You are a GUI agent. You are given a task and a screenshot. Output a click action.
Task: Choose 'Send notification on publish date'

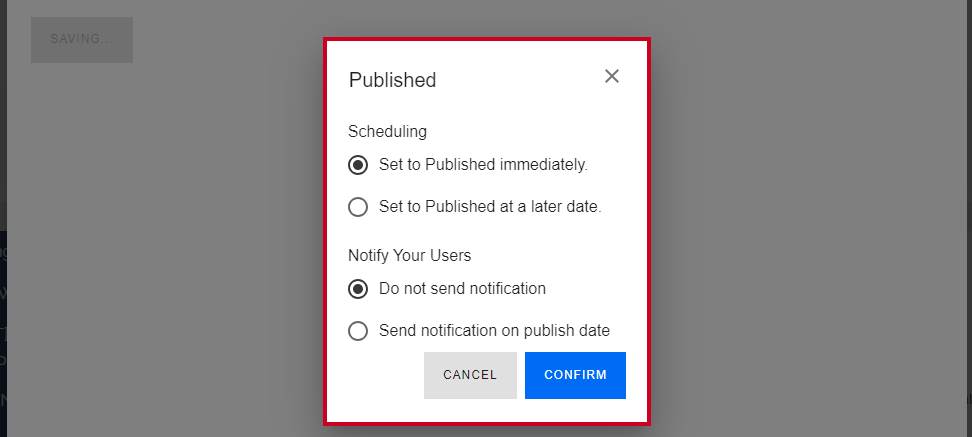[x=358, y=331]
